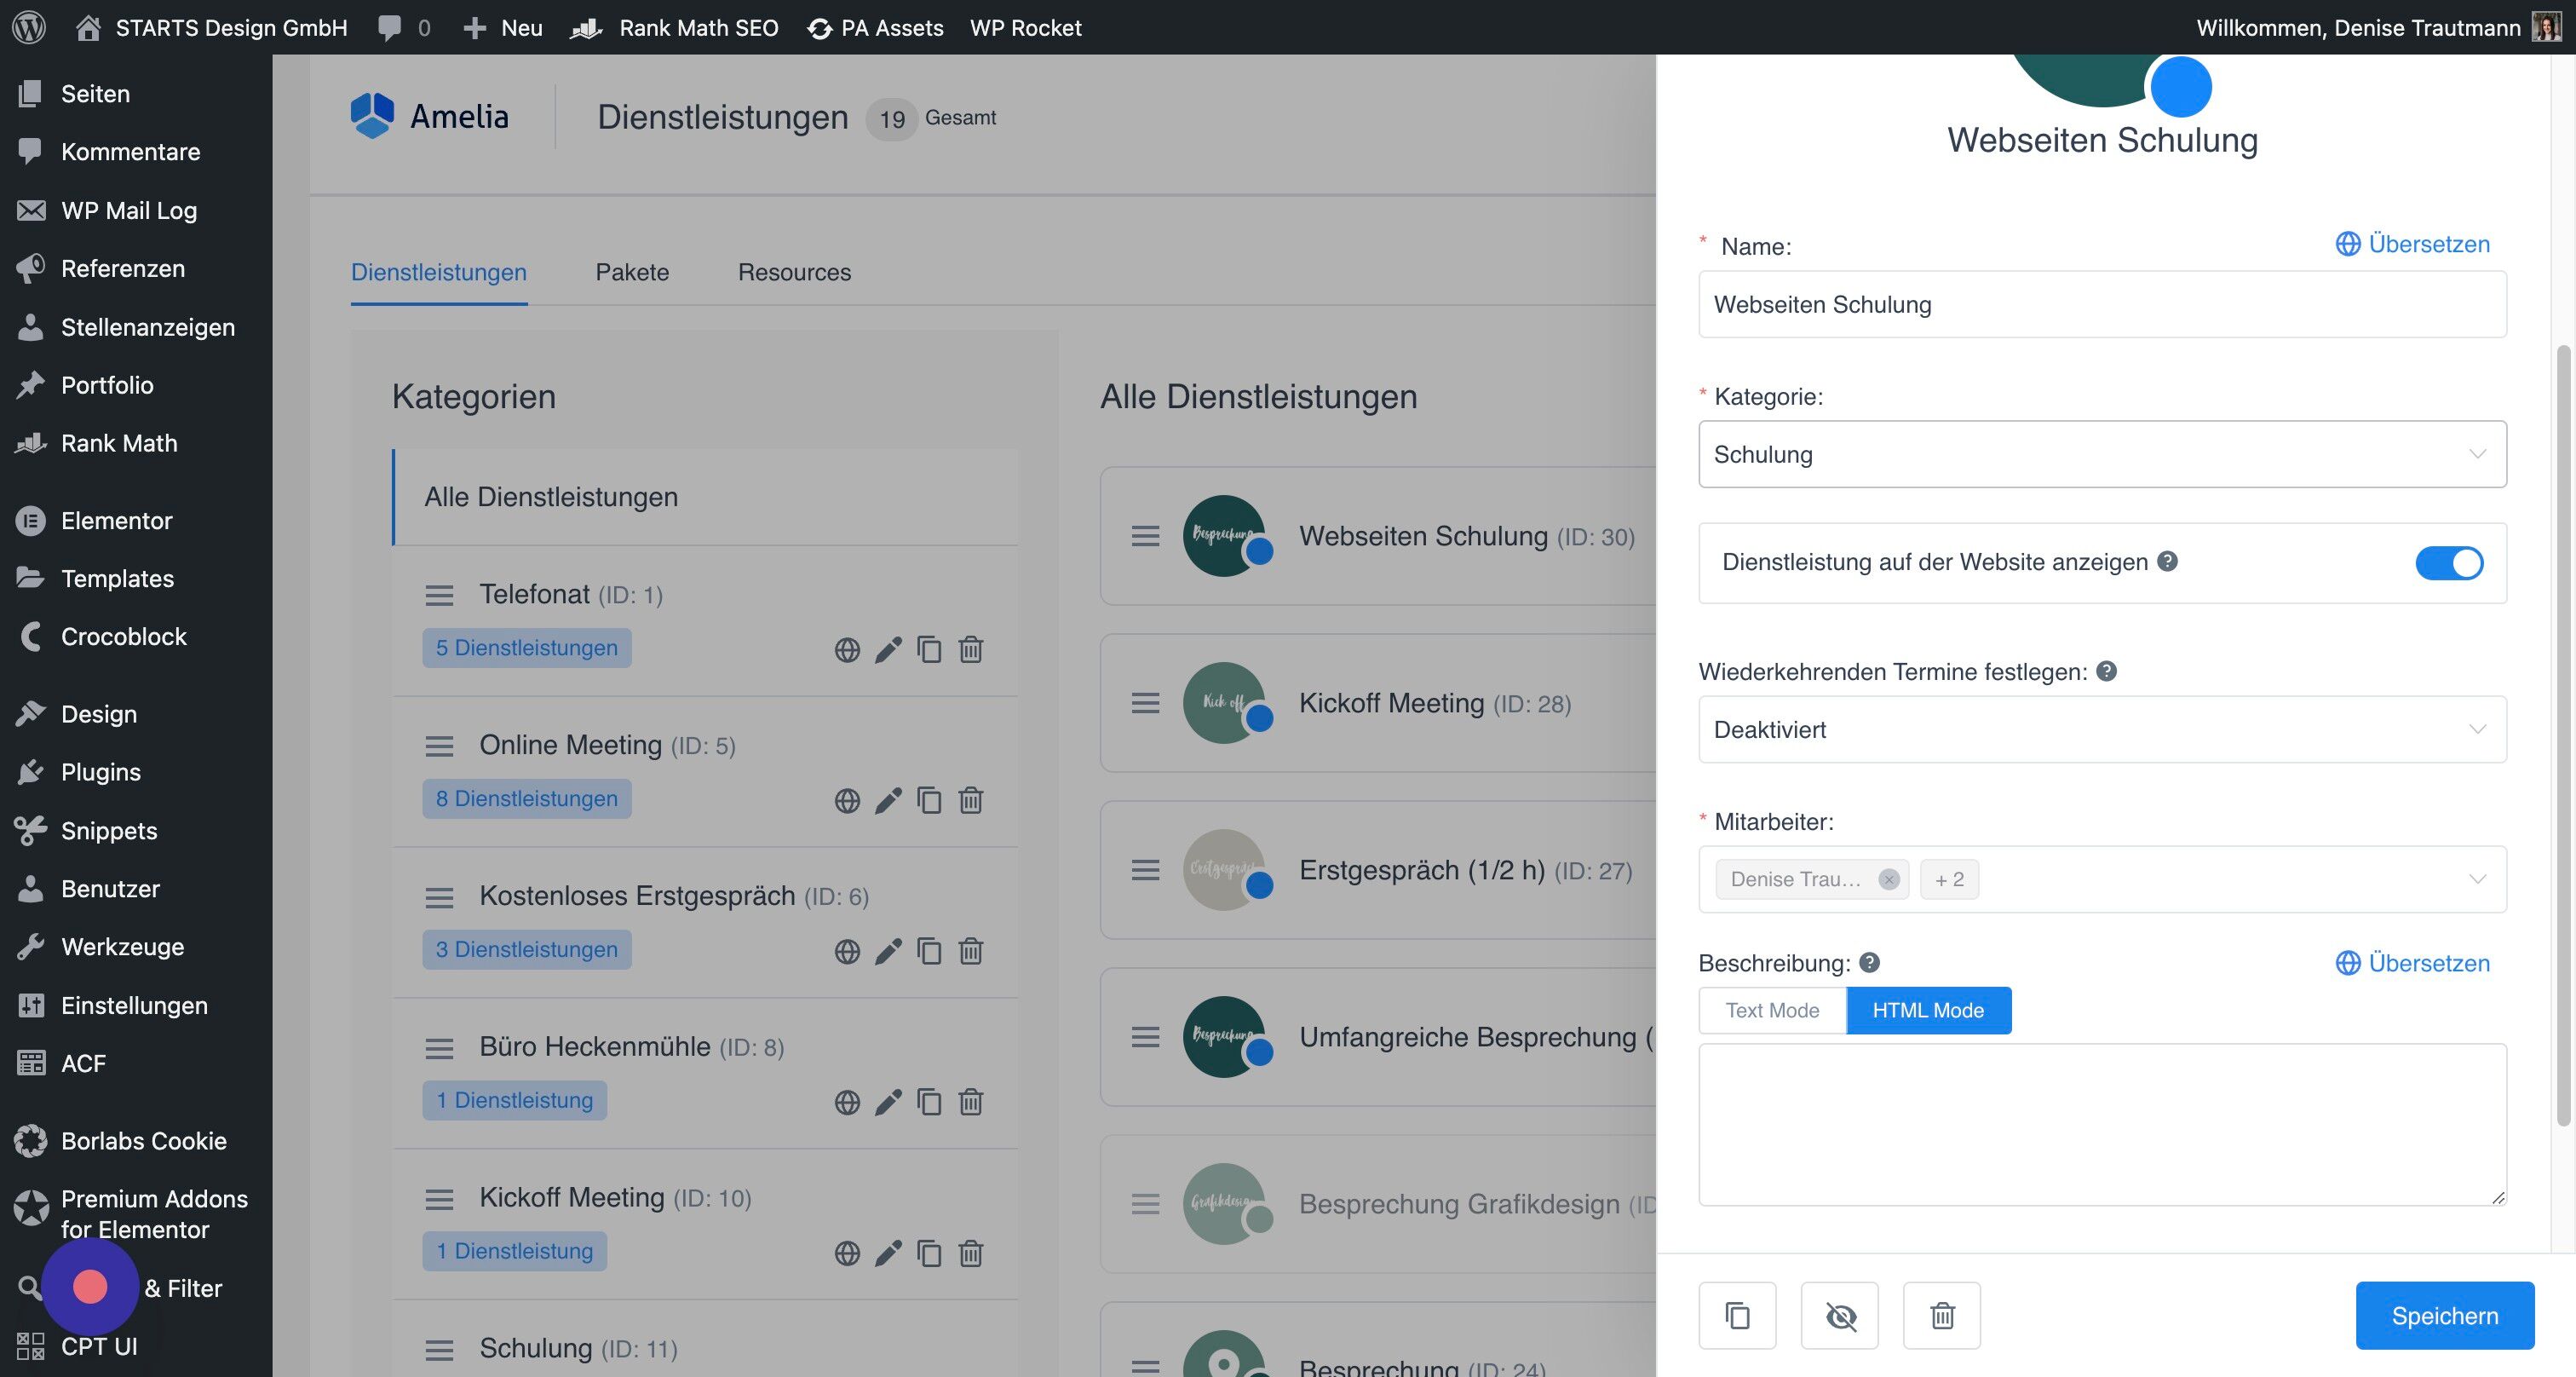Hide the service with the crossed-eye button
The height and width of the screenshot is (1377, 2576).
1839,1315
